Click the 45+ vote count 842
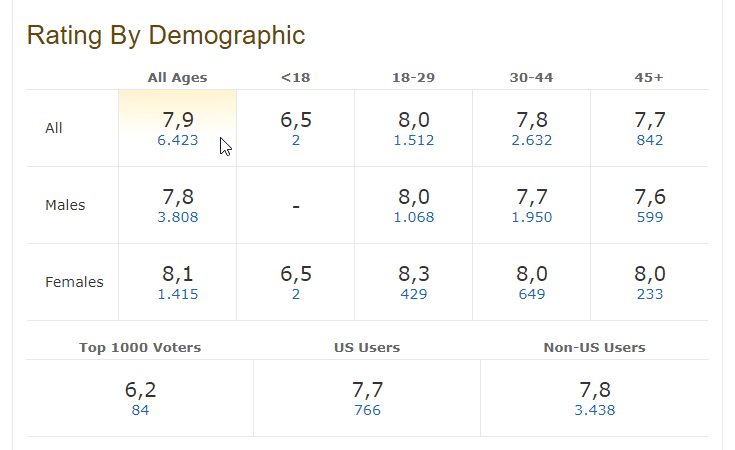This screenshot has width=735, height=450. [650, 141]
